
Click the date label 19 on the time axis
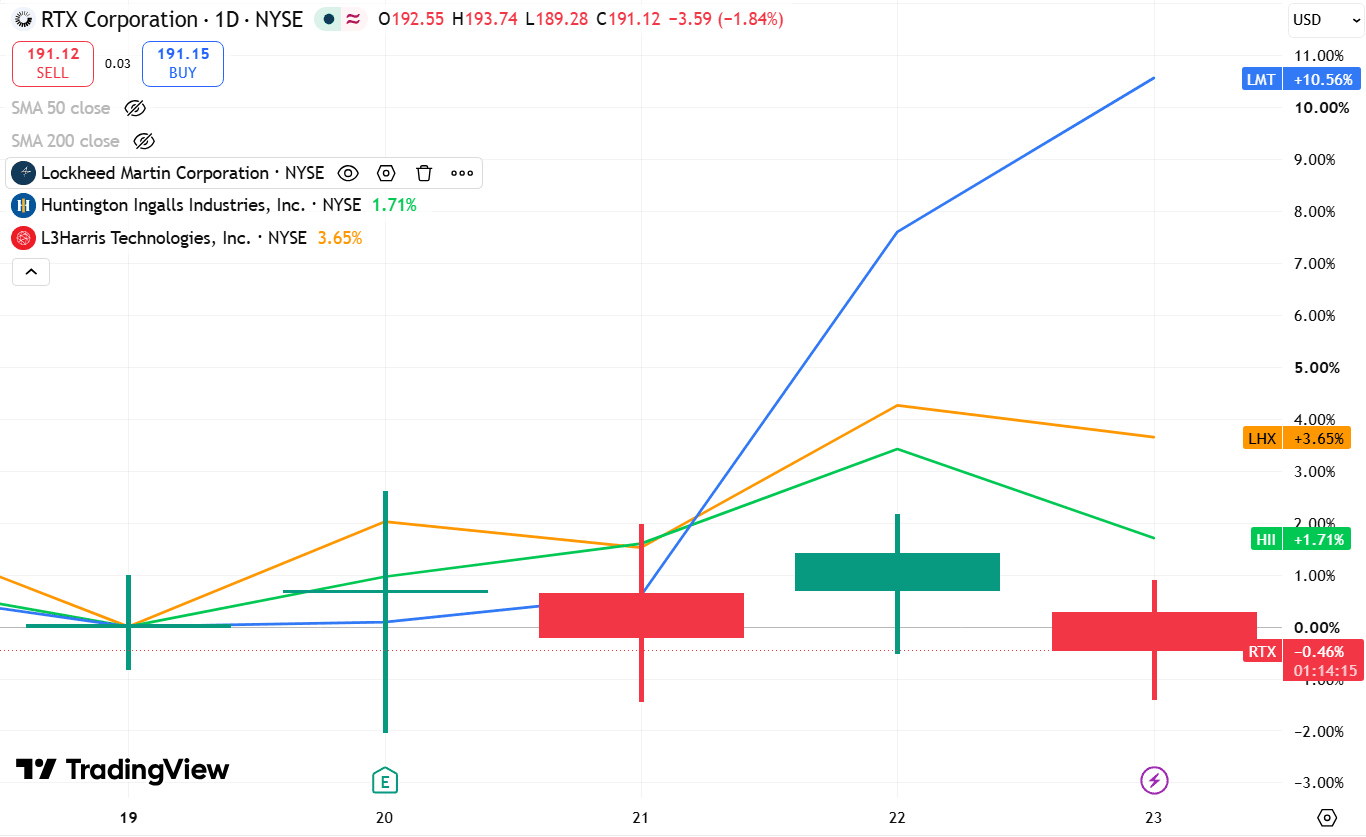point(128,817)
